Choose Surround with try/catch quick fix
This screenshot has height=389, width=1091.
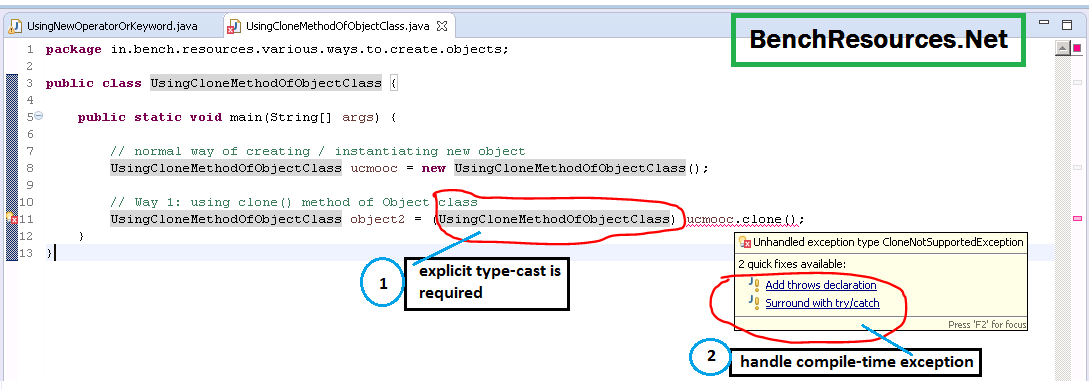pos(822,303)
